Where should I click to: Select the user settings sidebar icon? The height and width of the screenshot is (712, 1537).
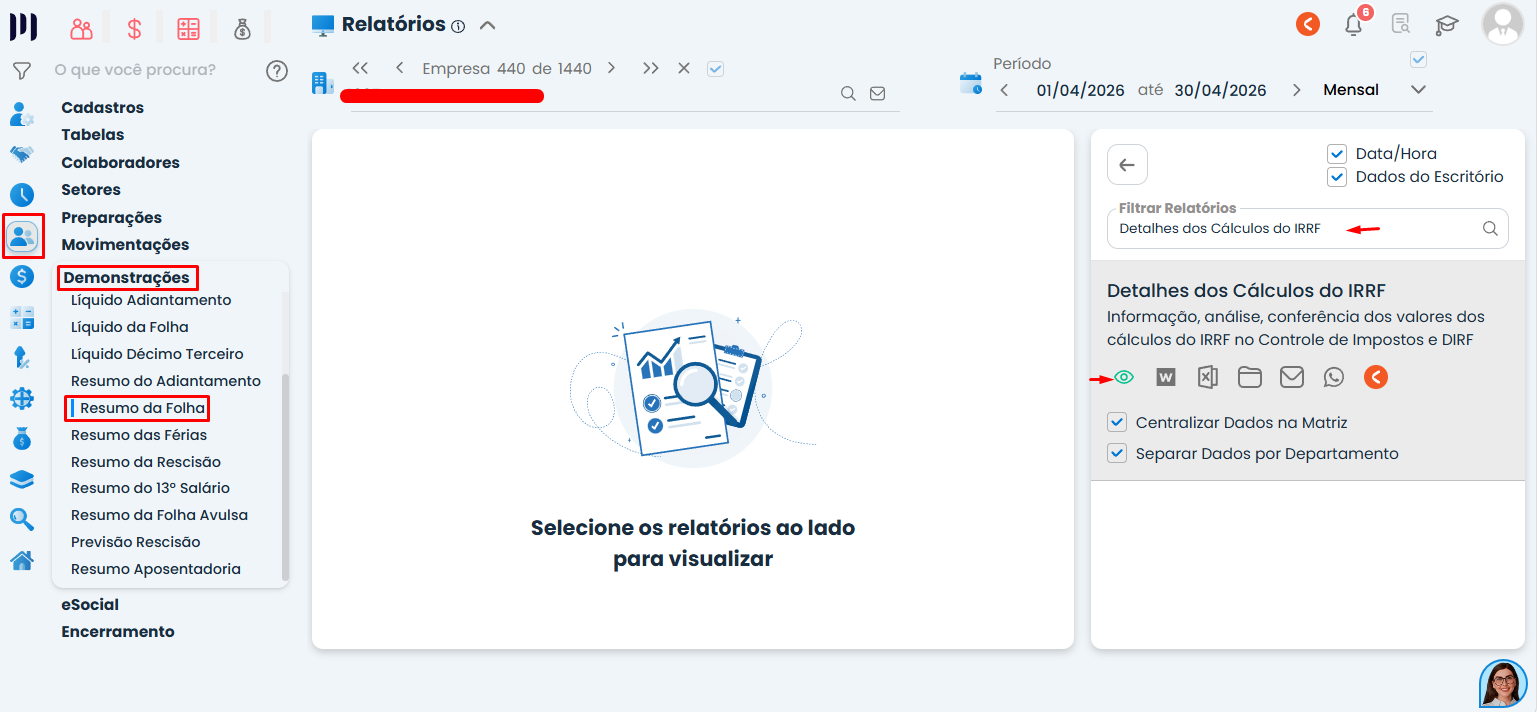(21, 114)
